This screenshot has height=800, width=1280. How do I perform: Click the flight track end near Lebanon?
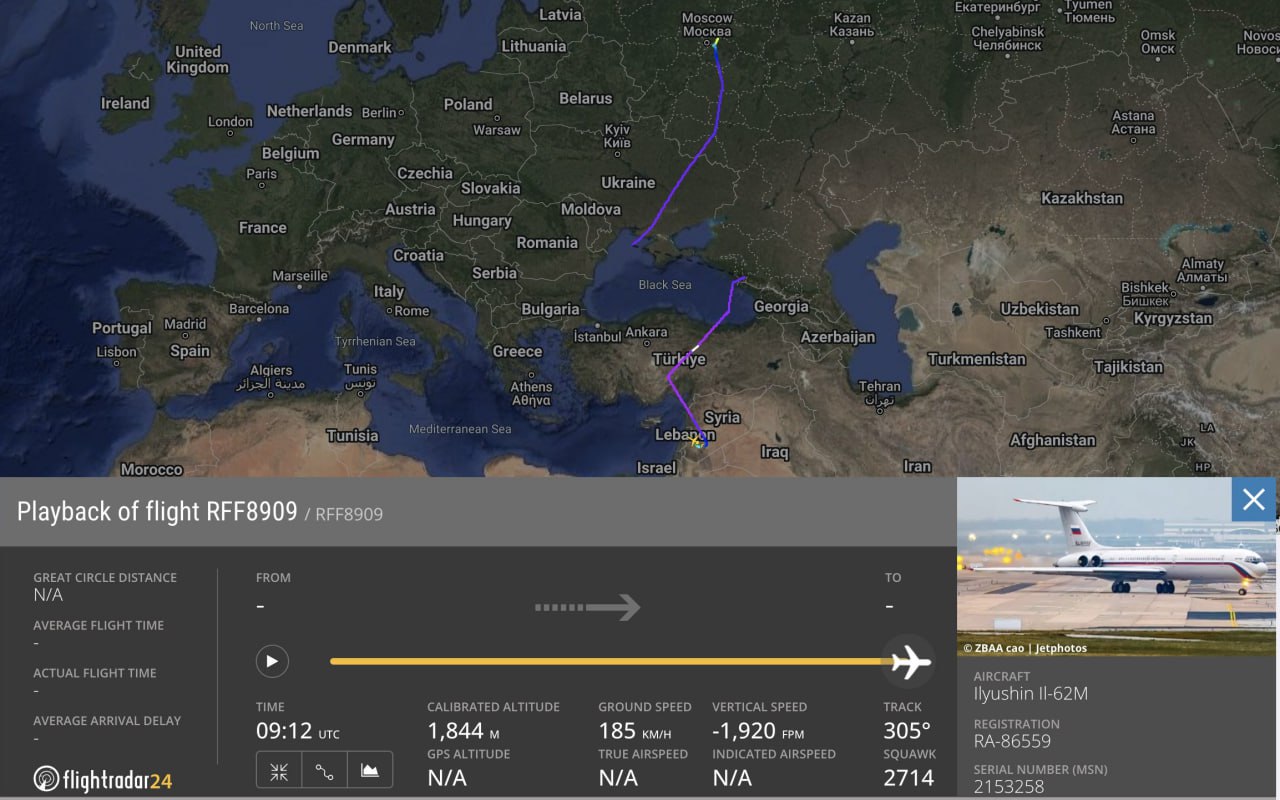tap(698, 442)
